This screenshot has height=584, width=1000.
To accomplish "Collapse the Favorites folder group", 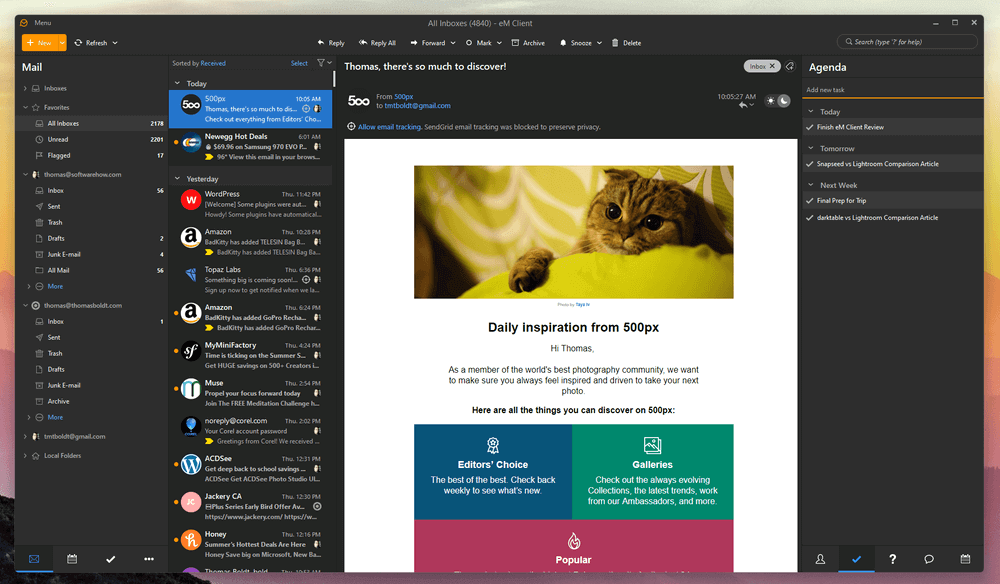I will click(26, 107).
